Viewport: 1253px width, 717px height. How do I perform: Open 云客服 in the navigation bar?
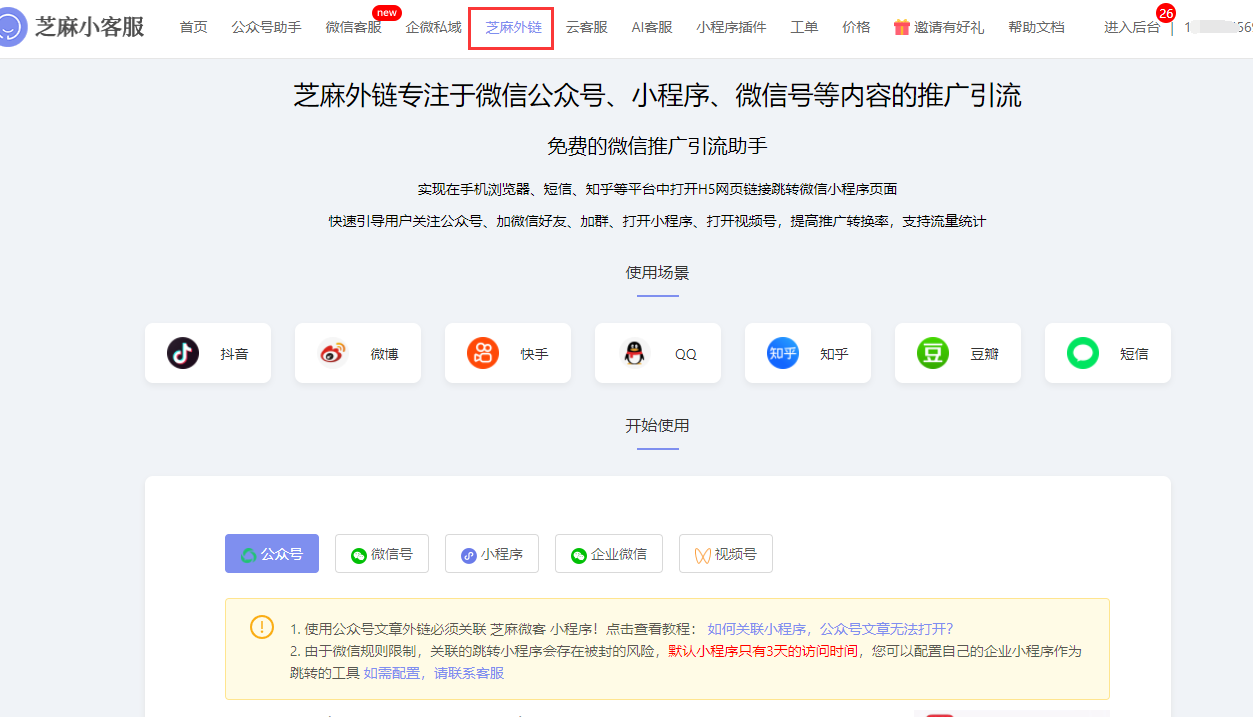click(587, 27)
